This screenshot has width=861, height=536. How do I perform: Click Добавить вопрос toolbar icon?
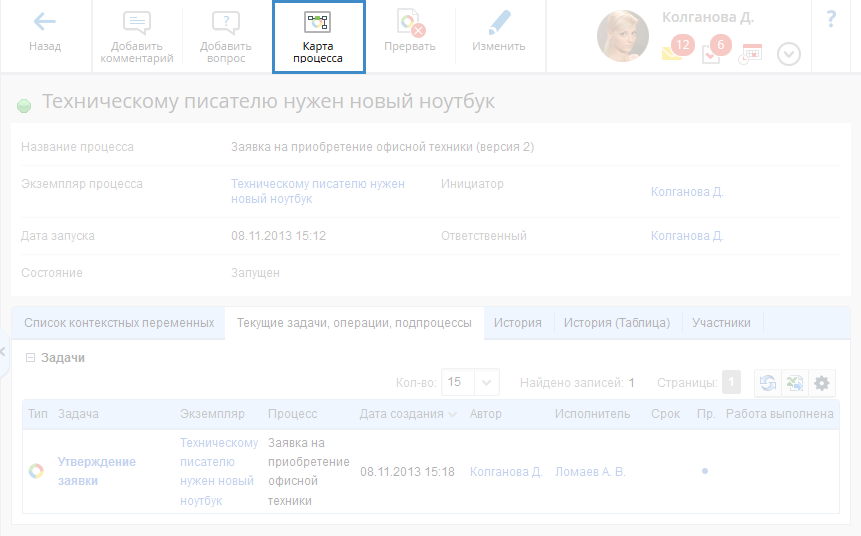click(226, 36)
